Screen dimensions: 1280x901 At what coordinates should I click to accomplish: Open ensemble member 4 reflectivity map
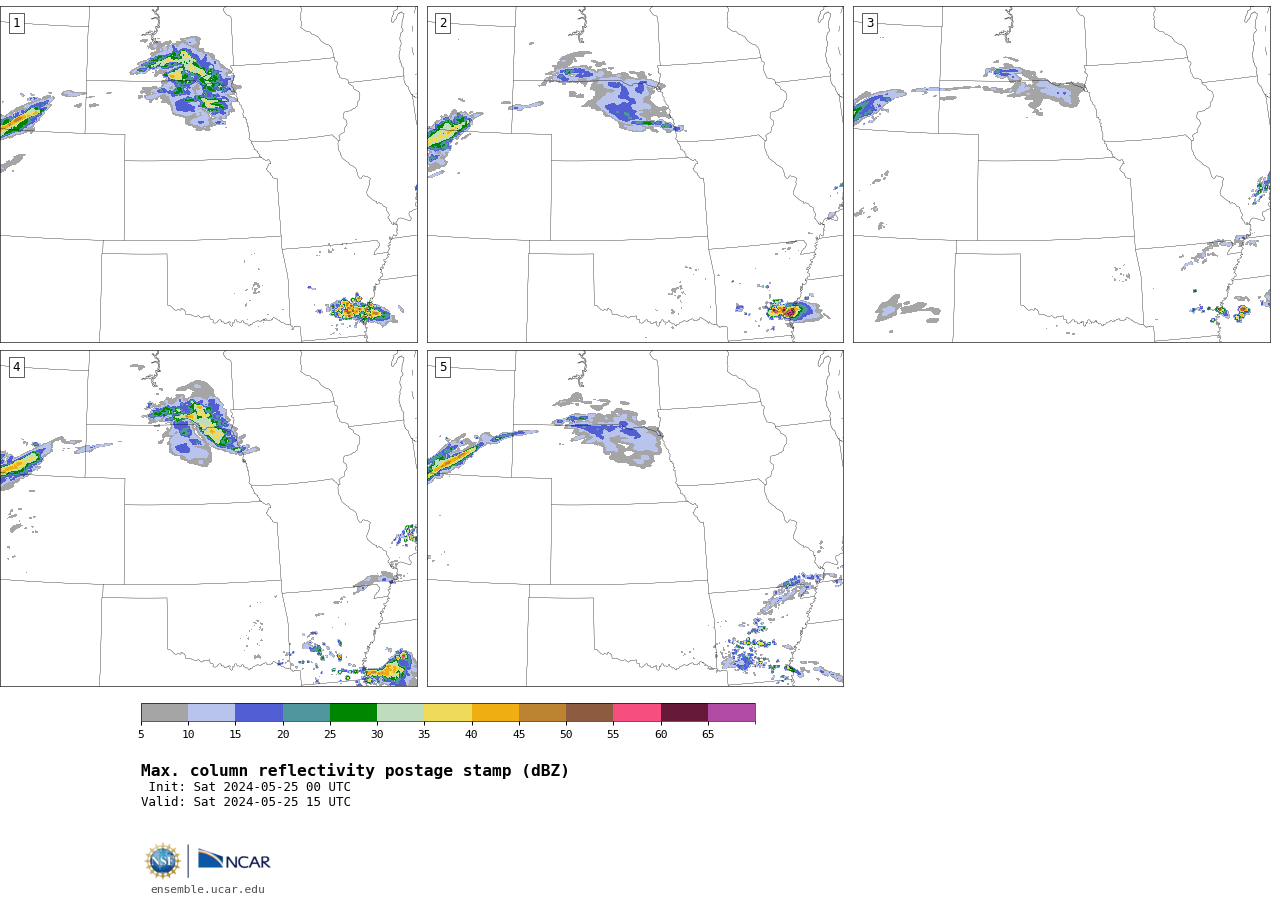point(208,518)
